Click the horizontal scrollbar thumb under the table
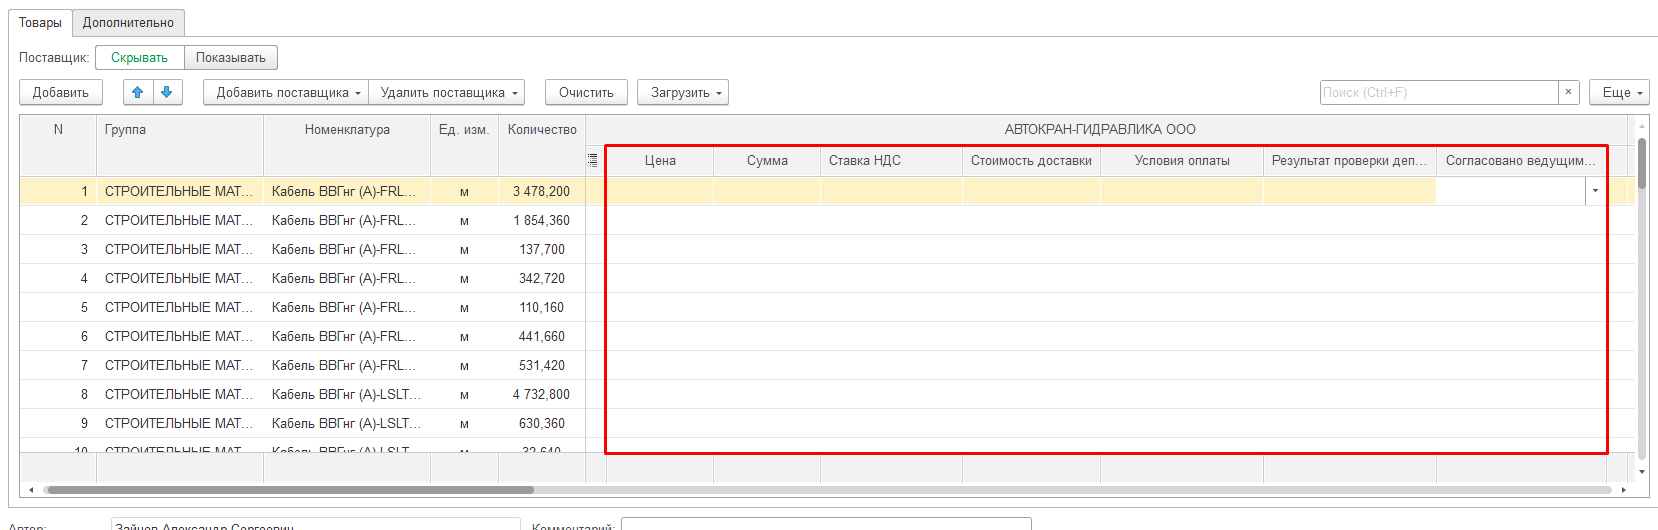The width and height of the screenshot is (1658, 530). point(290,490)
